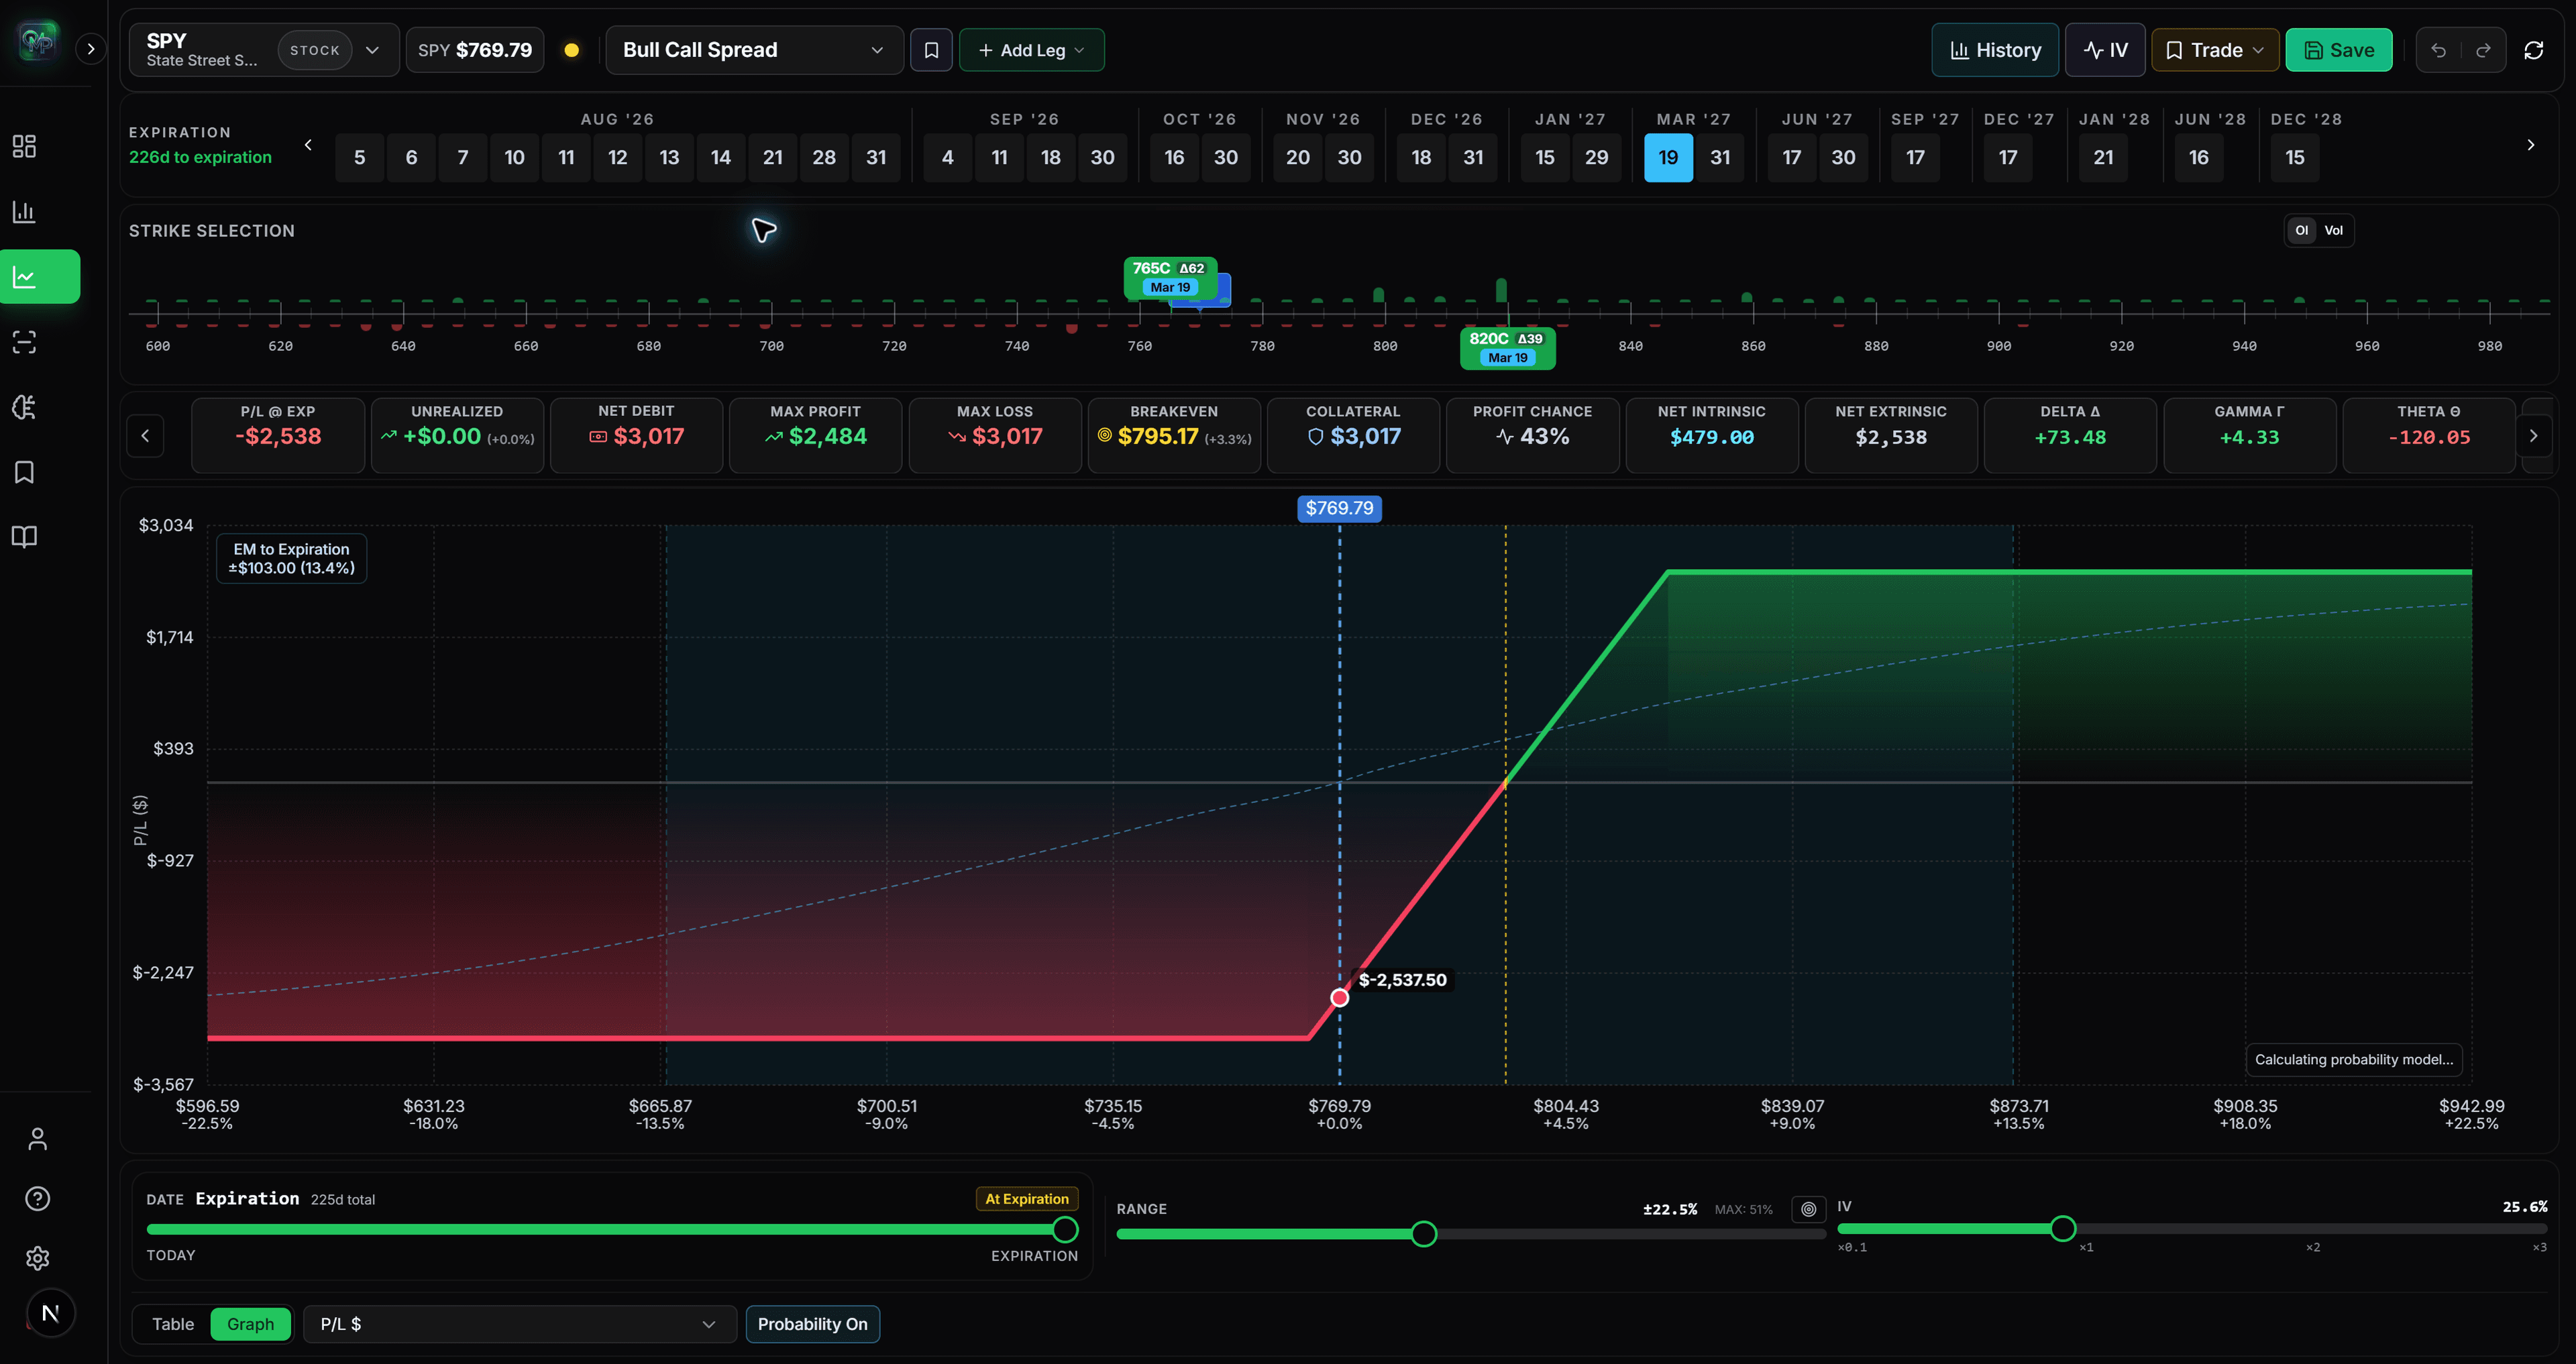Click the SPY $769.79 price button
Screen dimensions: 2576x1364
(x=475, y=50)
